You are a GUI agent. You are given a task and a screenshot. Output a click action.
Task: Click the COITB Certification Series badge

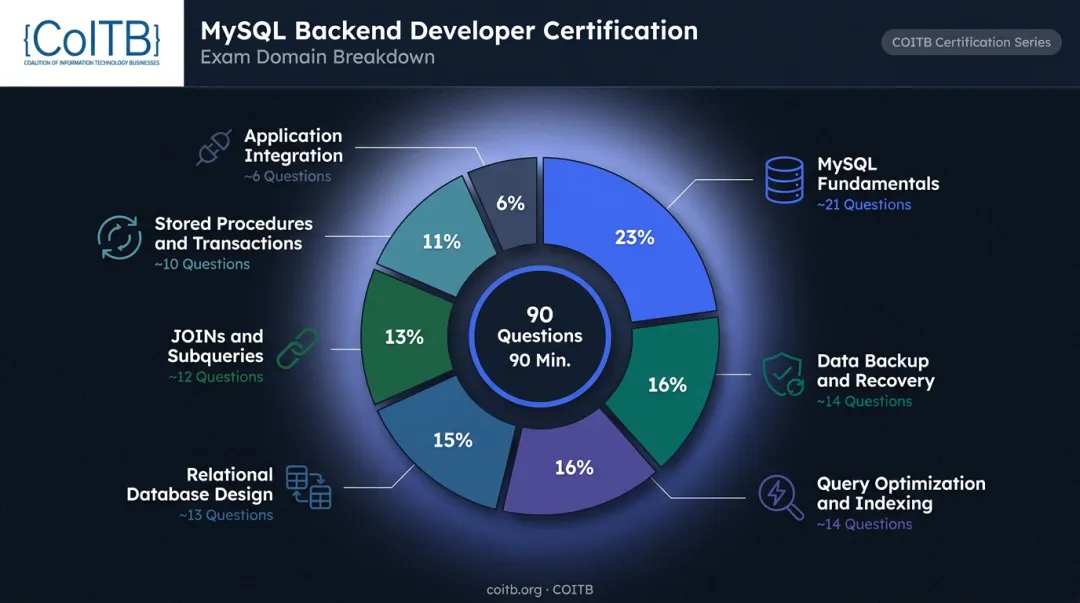[x=971, y=42]
